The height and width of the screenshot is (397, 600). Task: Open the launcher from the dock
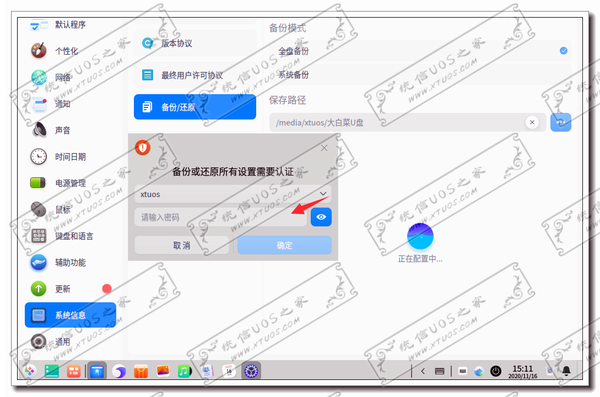click(29, 371)
